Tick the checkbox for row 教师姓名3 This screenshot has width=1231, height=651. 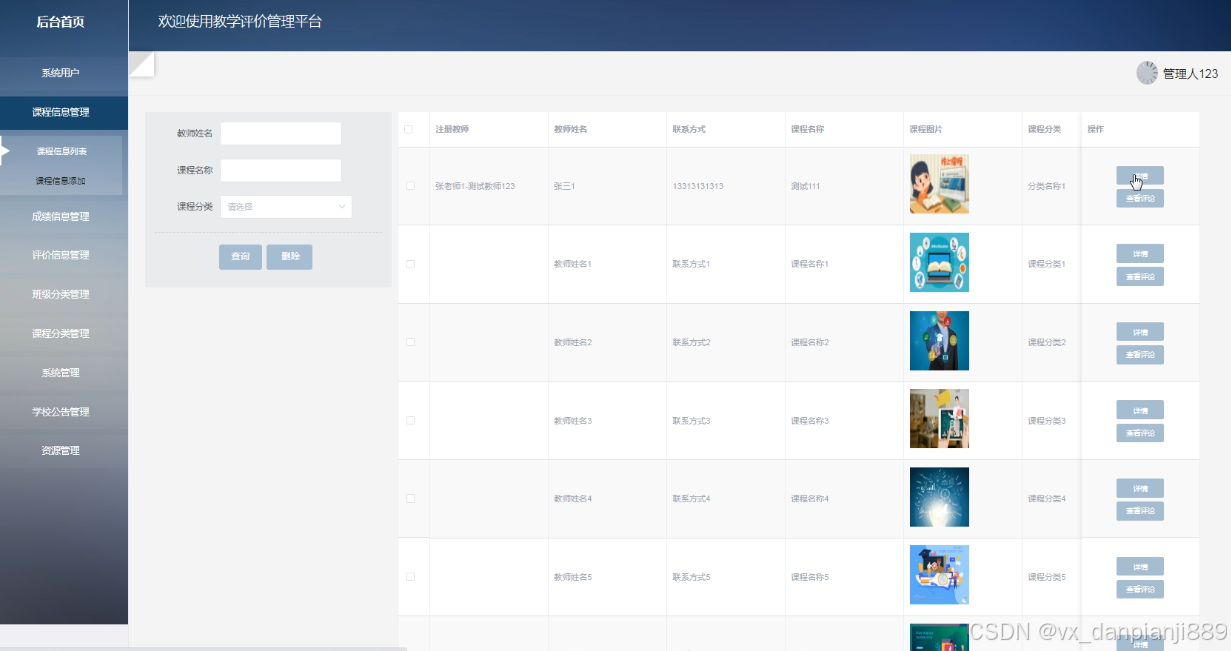410,420
